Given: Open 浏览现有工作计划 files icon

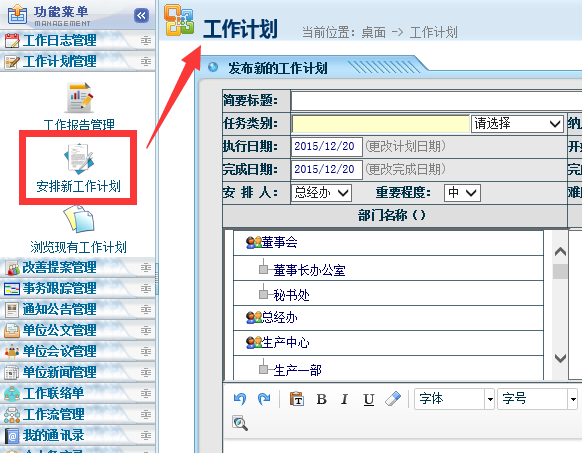Looking at the screenshot, I should 79,220.
